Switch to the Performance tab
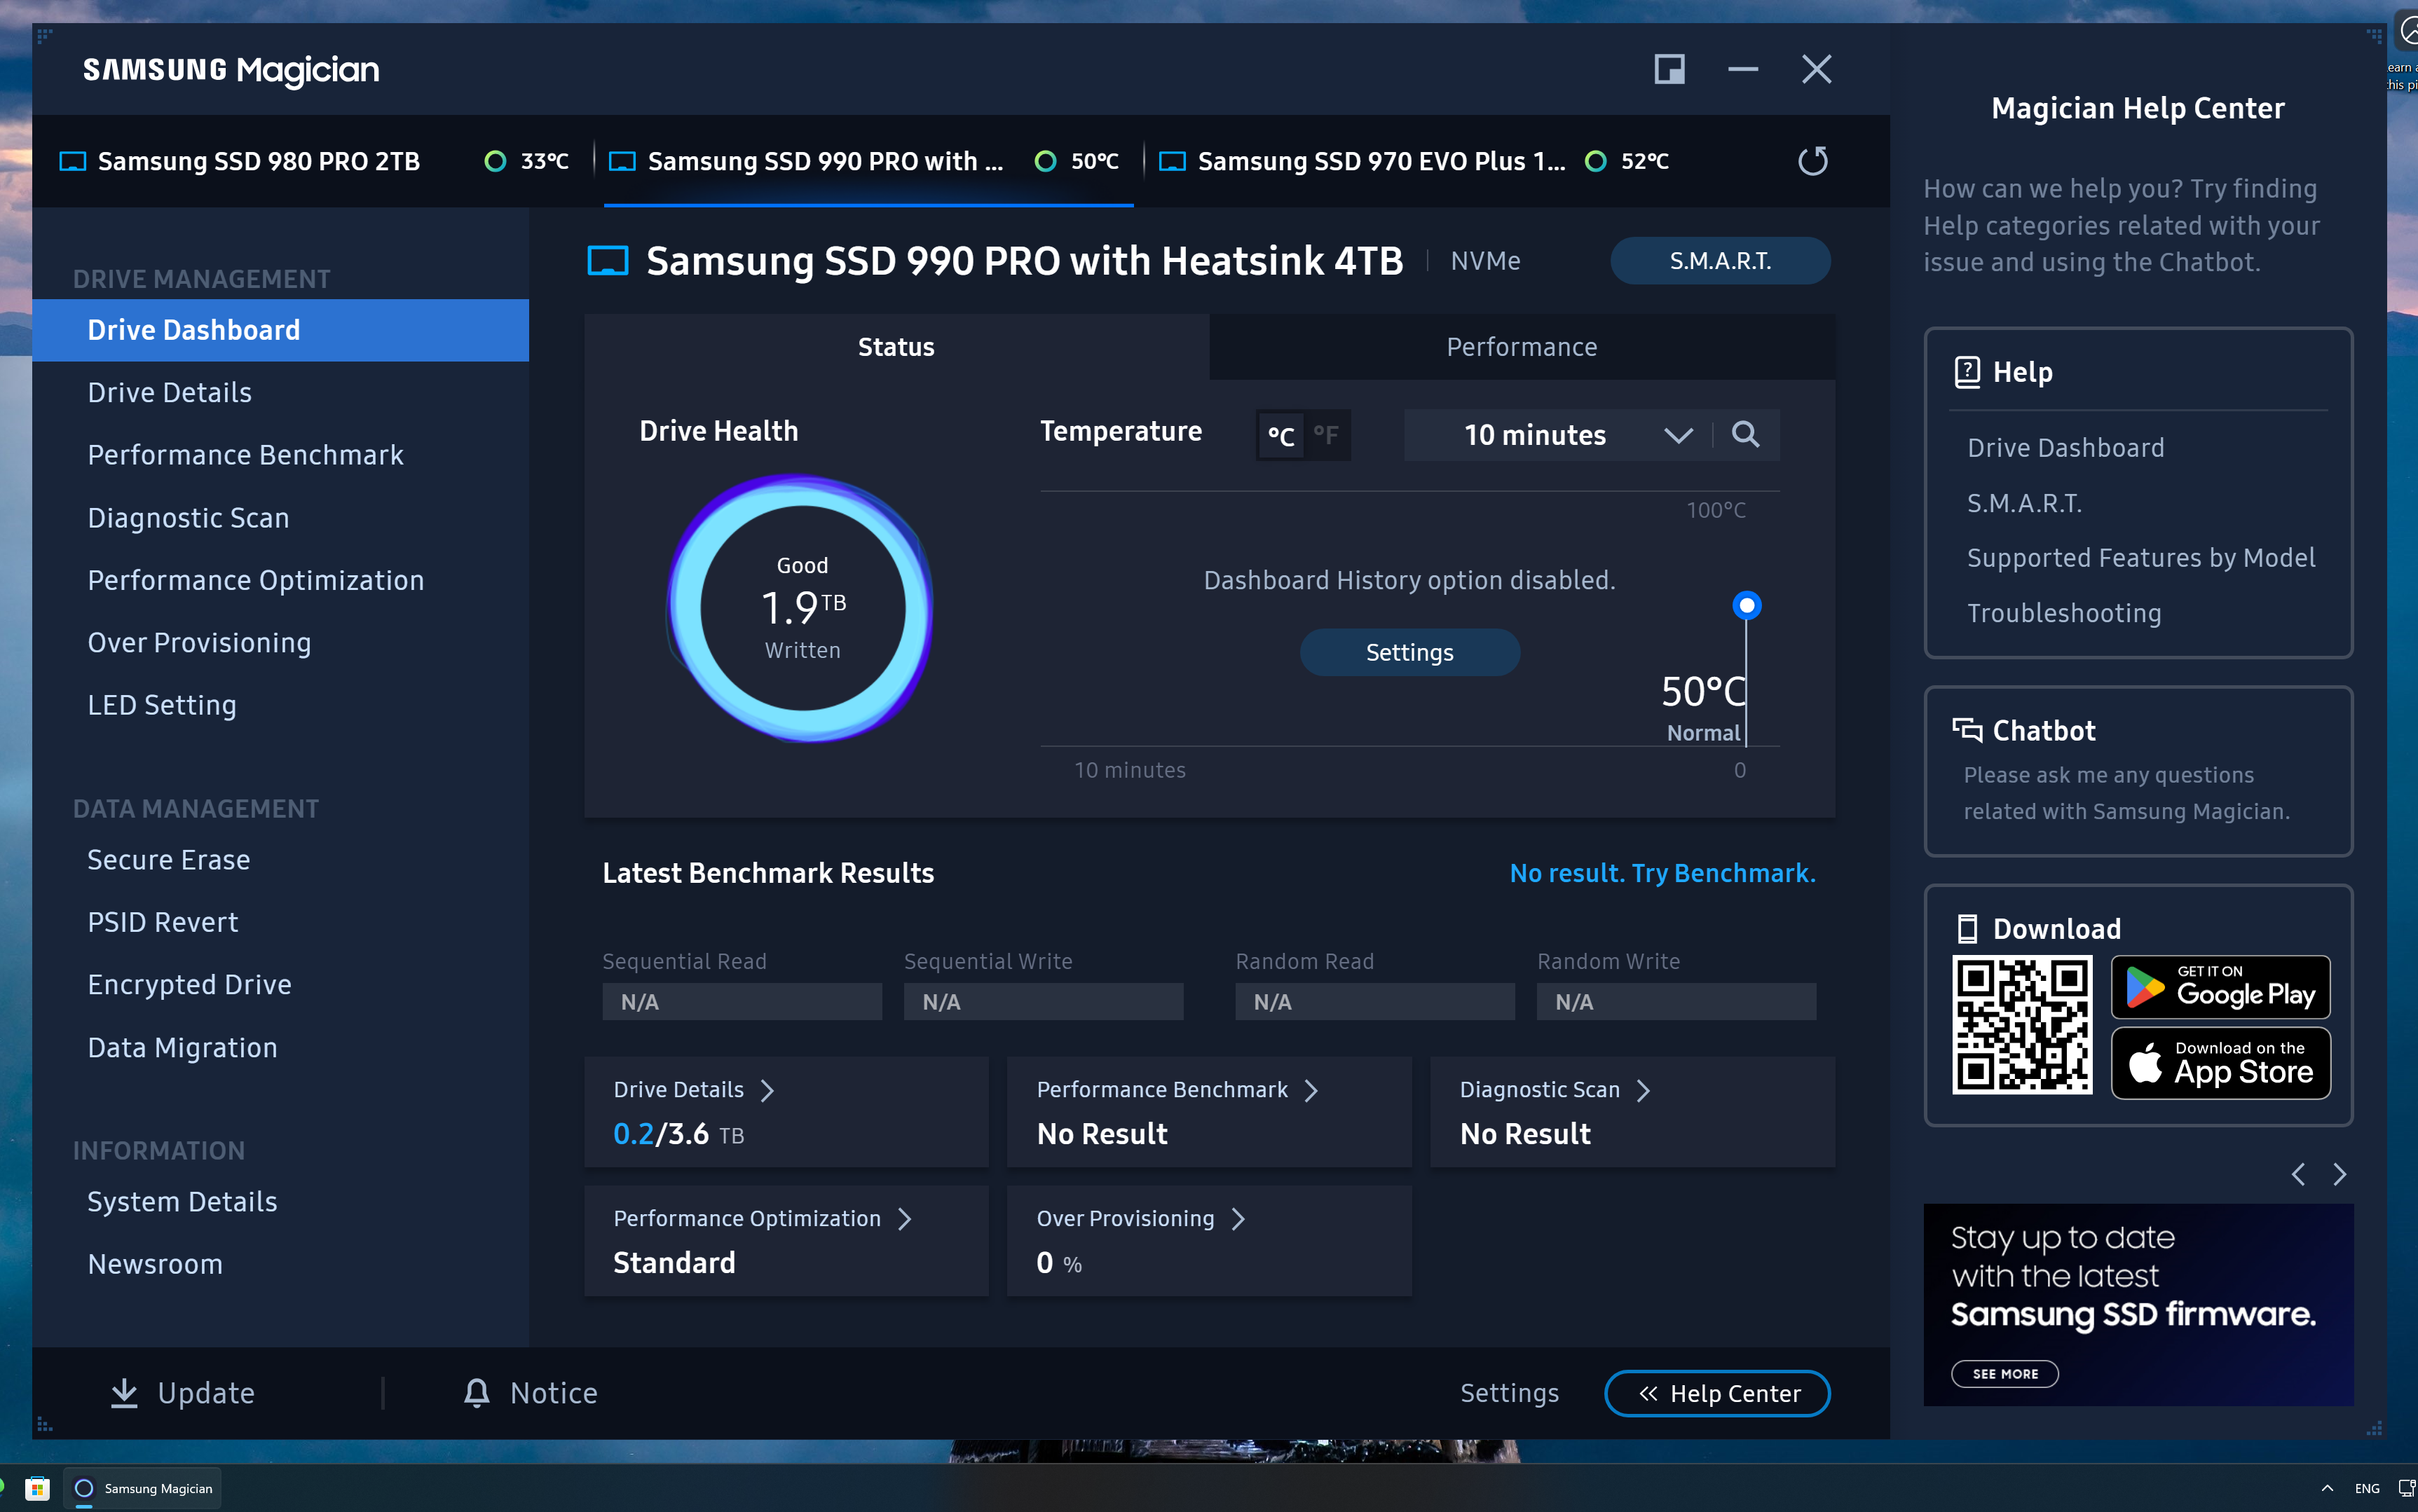Viewport: 2418px width, 1512px height. [1521, 347]
